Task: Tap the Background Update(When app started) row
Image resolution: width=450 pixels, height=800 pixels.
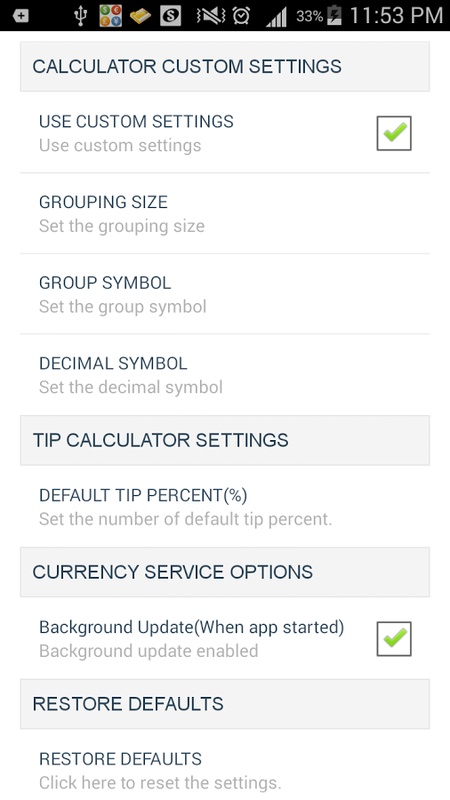Action: 225,638
